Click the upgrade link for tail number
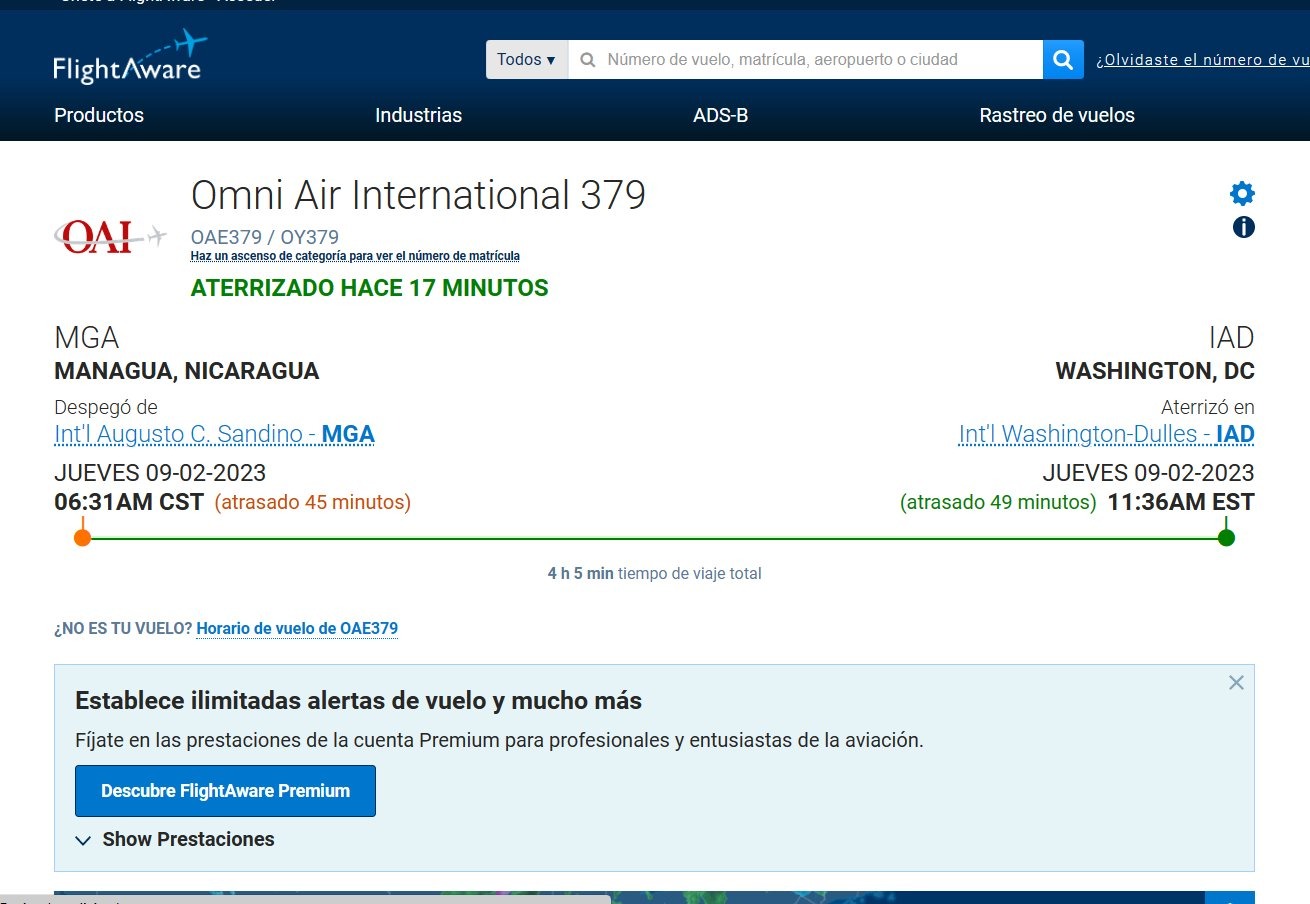Screen dimensions: 1310x904 click(355, 256)
